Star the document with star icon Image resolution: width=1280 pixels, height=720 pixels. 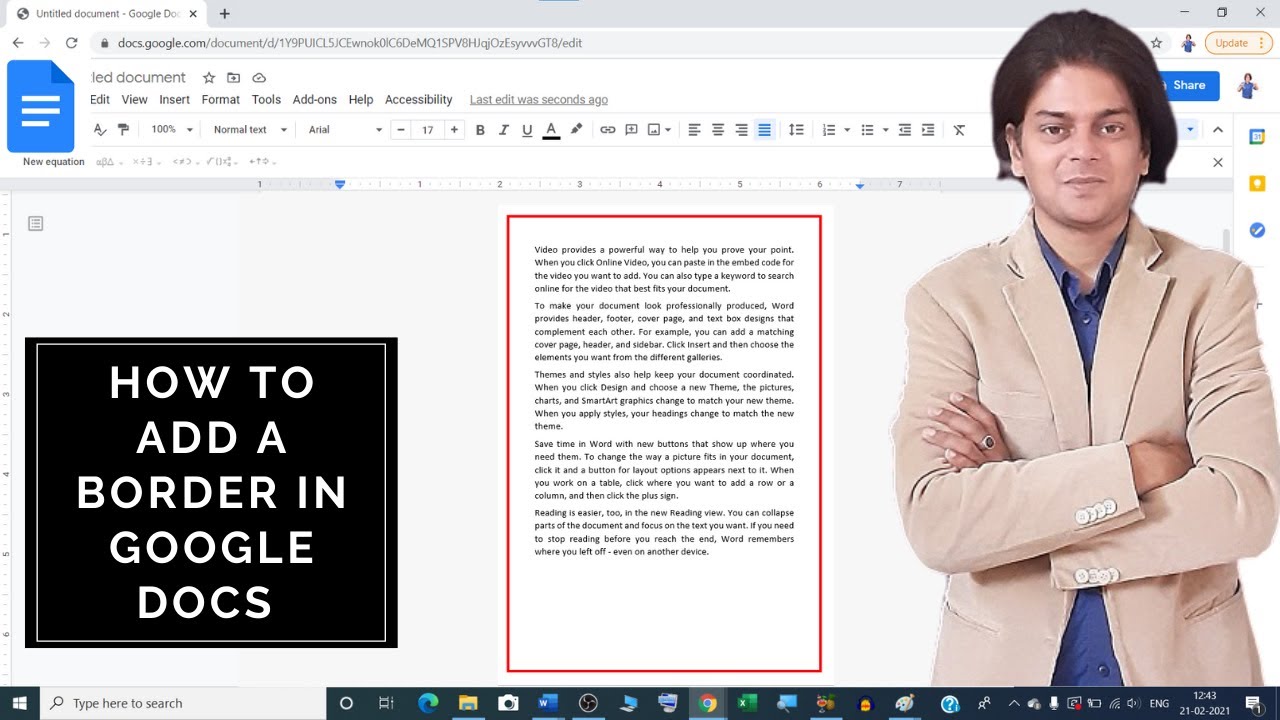(x=209, y=78)
